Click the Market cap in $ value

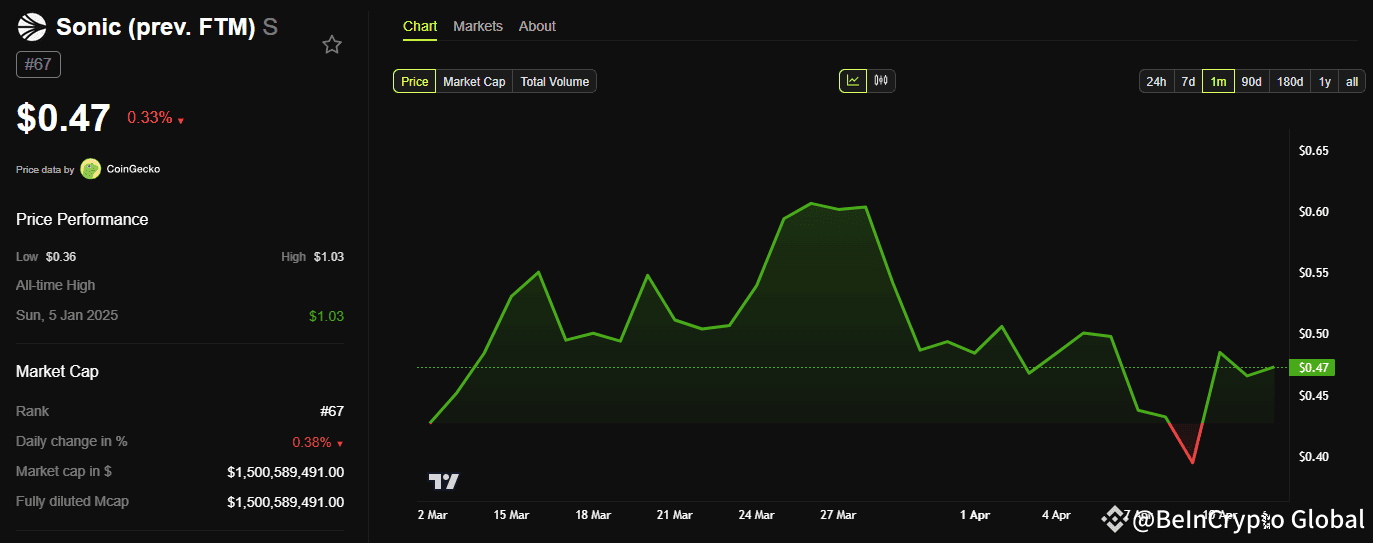(286, 472)
